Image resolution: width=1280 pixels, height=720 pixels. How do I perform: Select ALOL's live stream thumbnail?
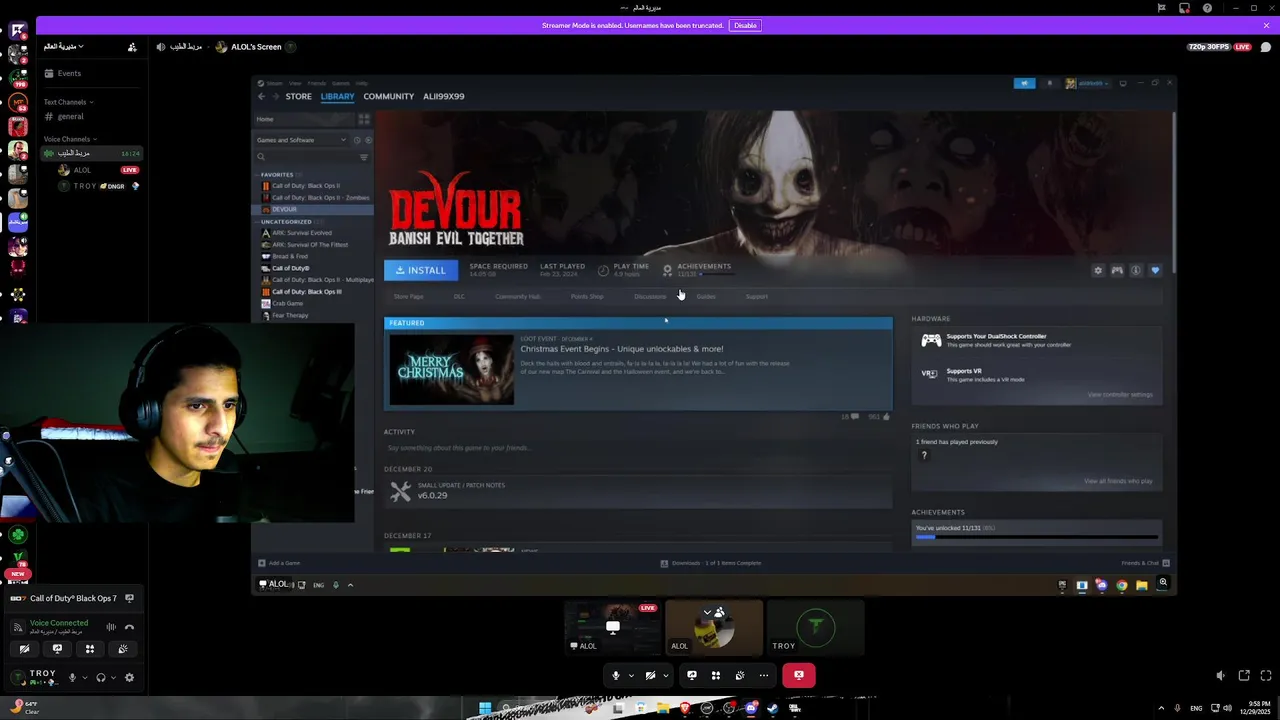[x=612, y=627]
